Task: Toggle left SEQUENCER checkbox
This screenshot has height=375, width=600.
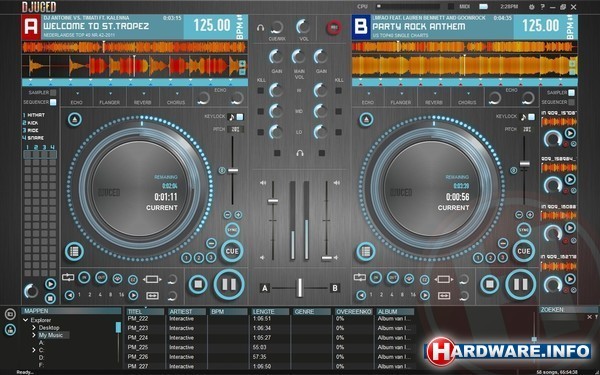Action: 53,102
